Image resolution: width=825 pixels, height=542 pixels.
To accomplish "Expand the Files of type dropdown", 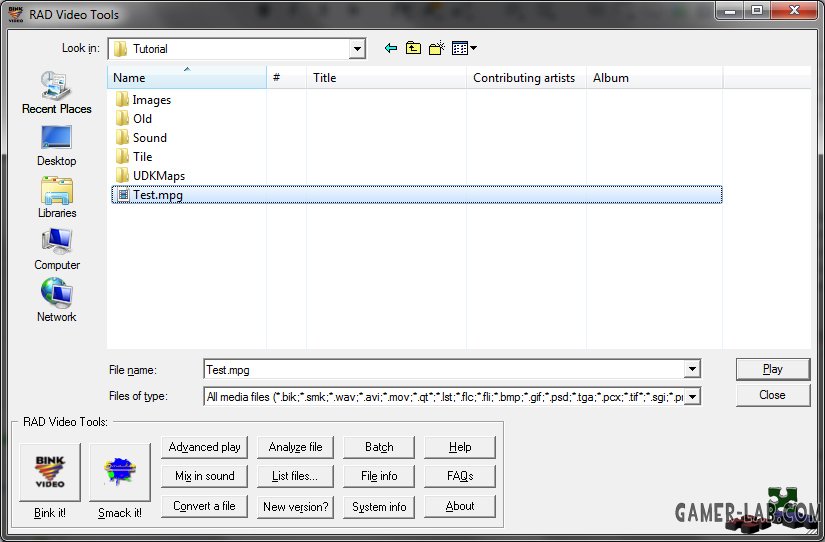I will coord(692,396).
